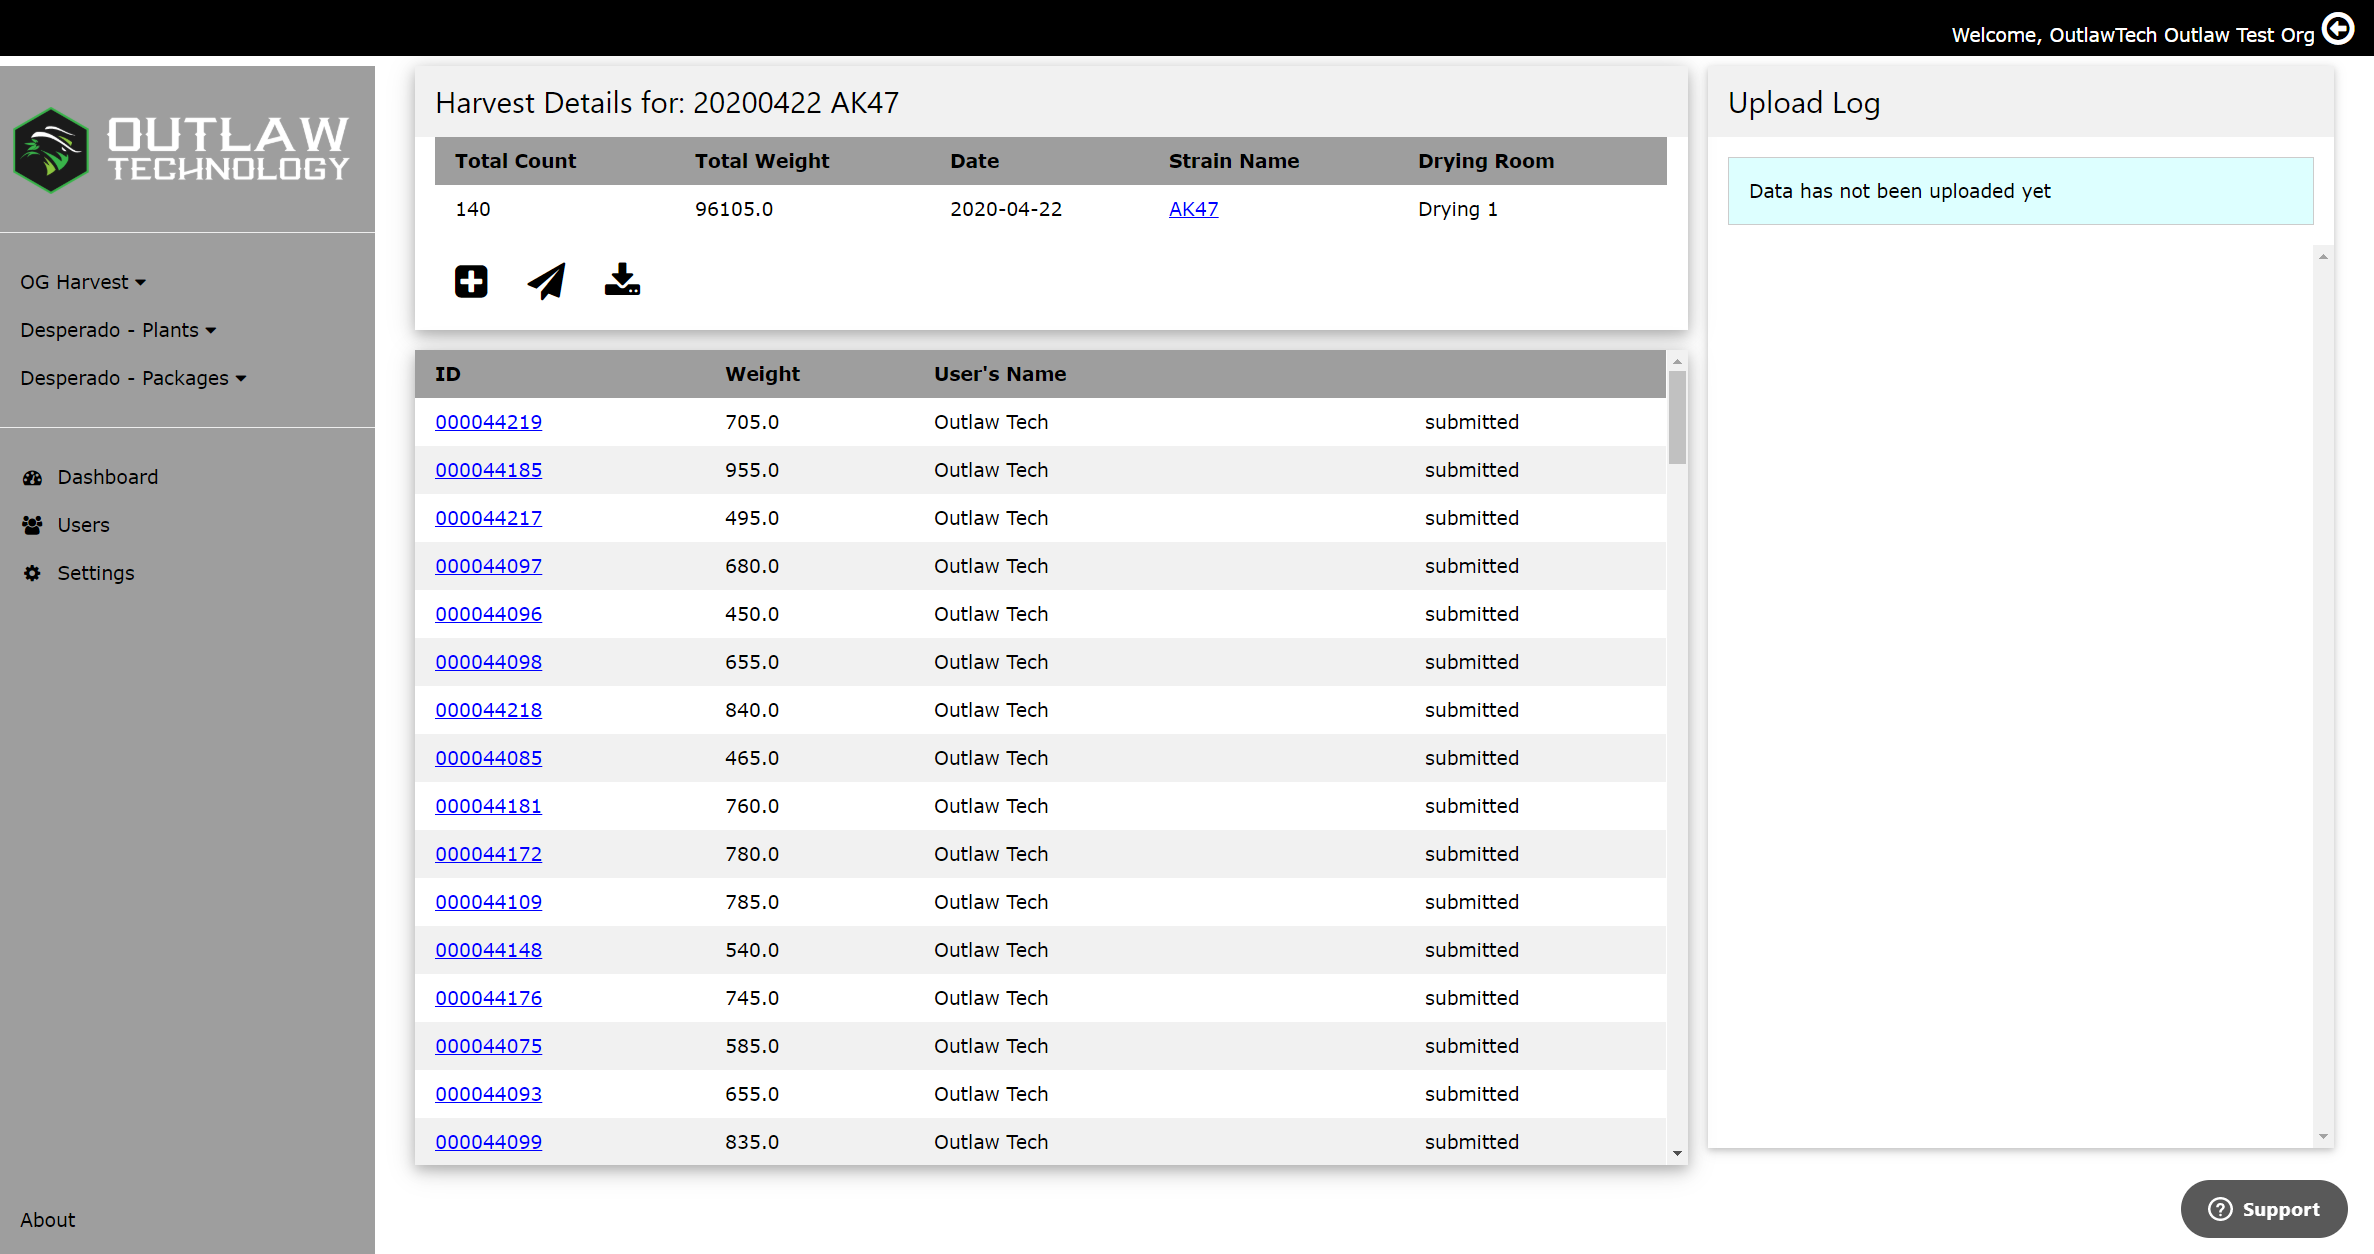This screenshot has width=2374, height=1254.
Task: Expand the Desperado - Plants dropdown
Action: (118, 330)
